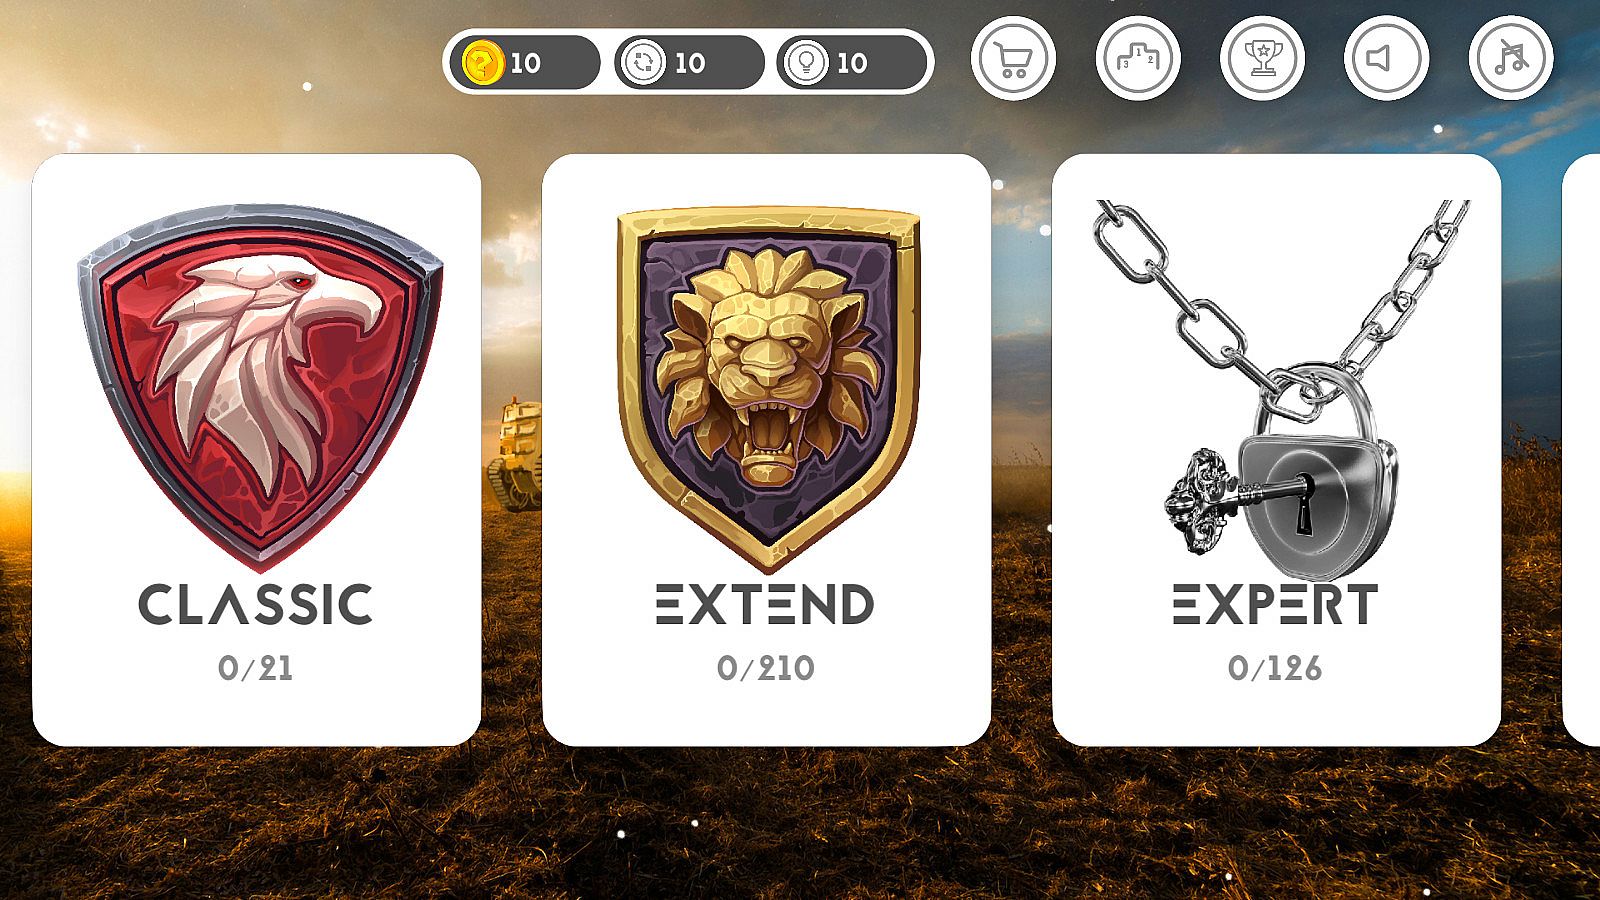This screenshot has height=900, width=1600.
Task: Click the lightbulb hint counter icon
Action: point(805,63)
